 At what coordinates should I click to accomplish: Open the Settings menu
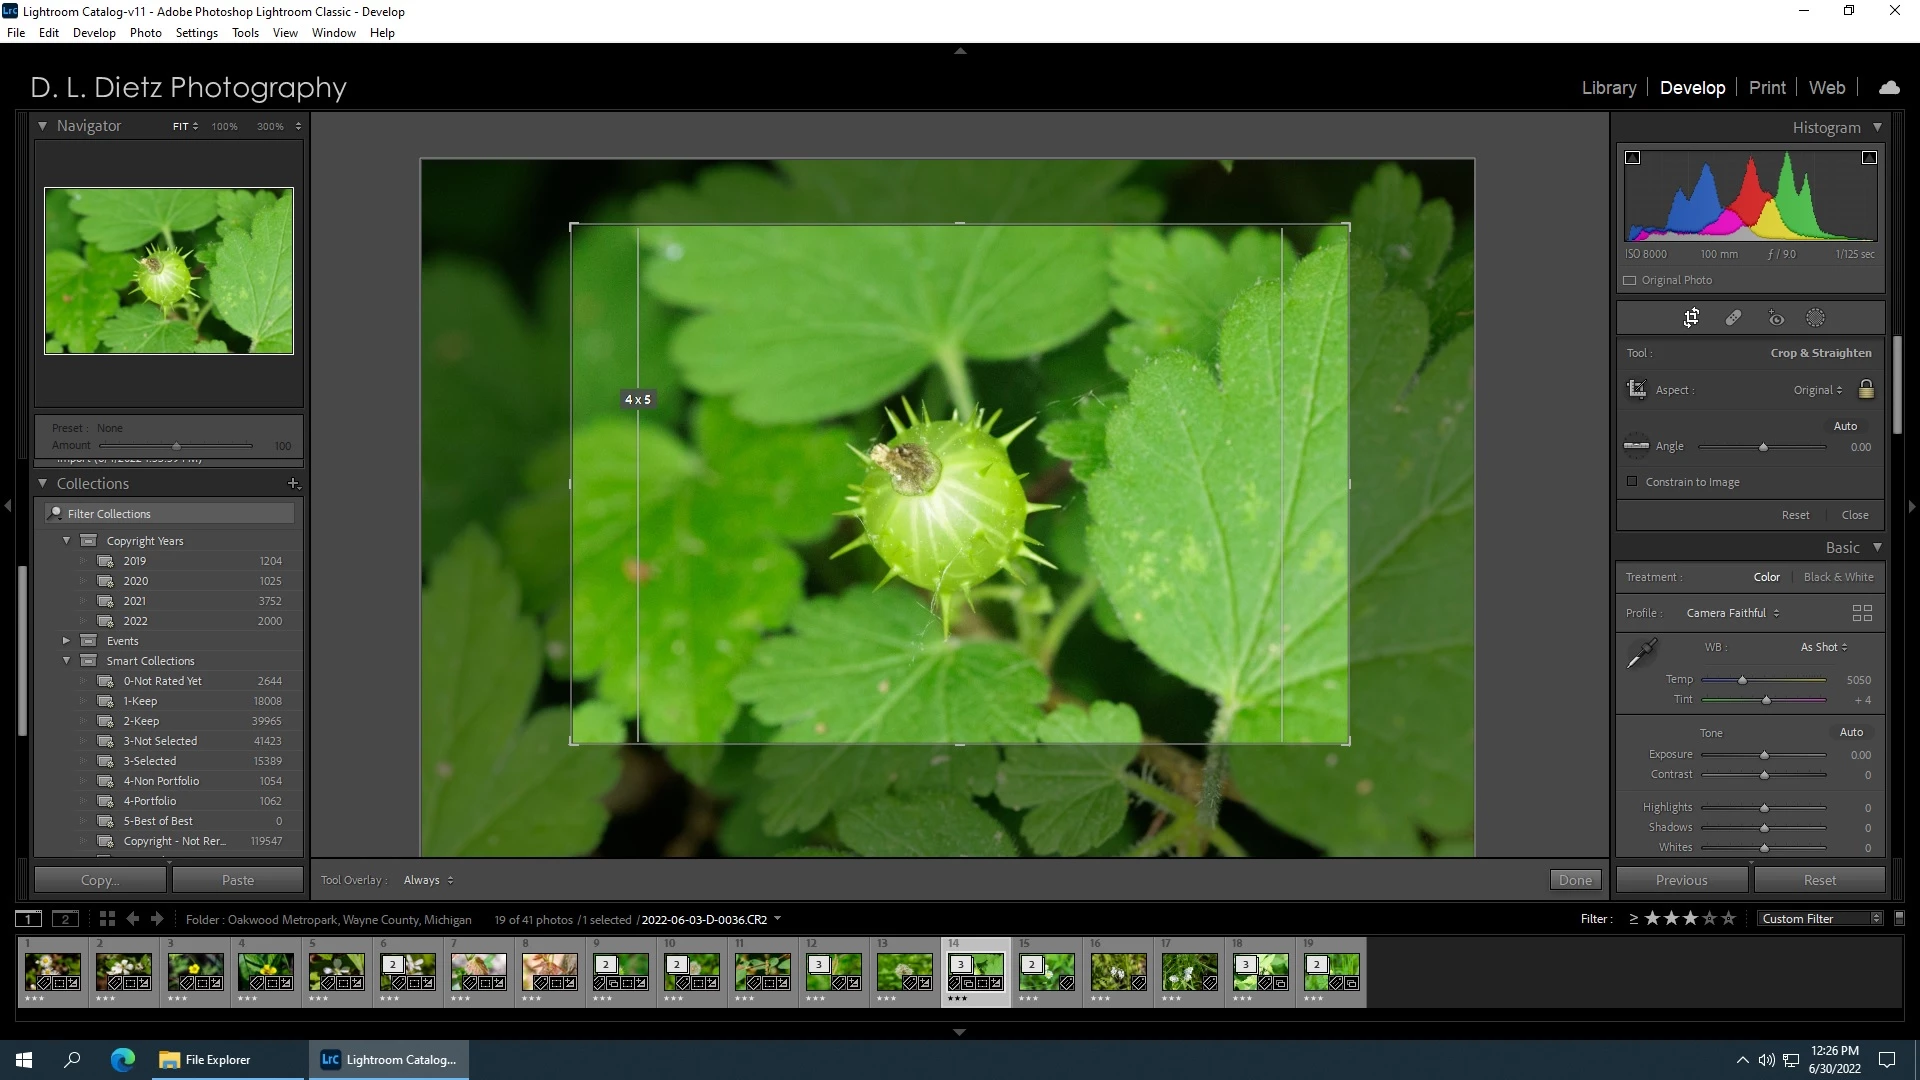point(196,33)
